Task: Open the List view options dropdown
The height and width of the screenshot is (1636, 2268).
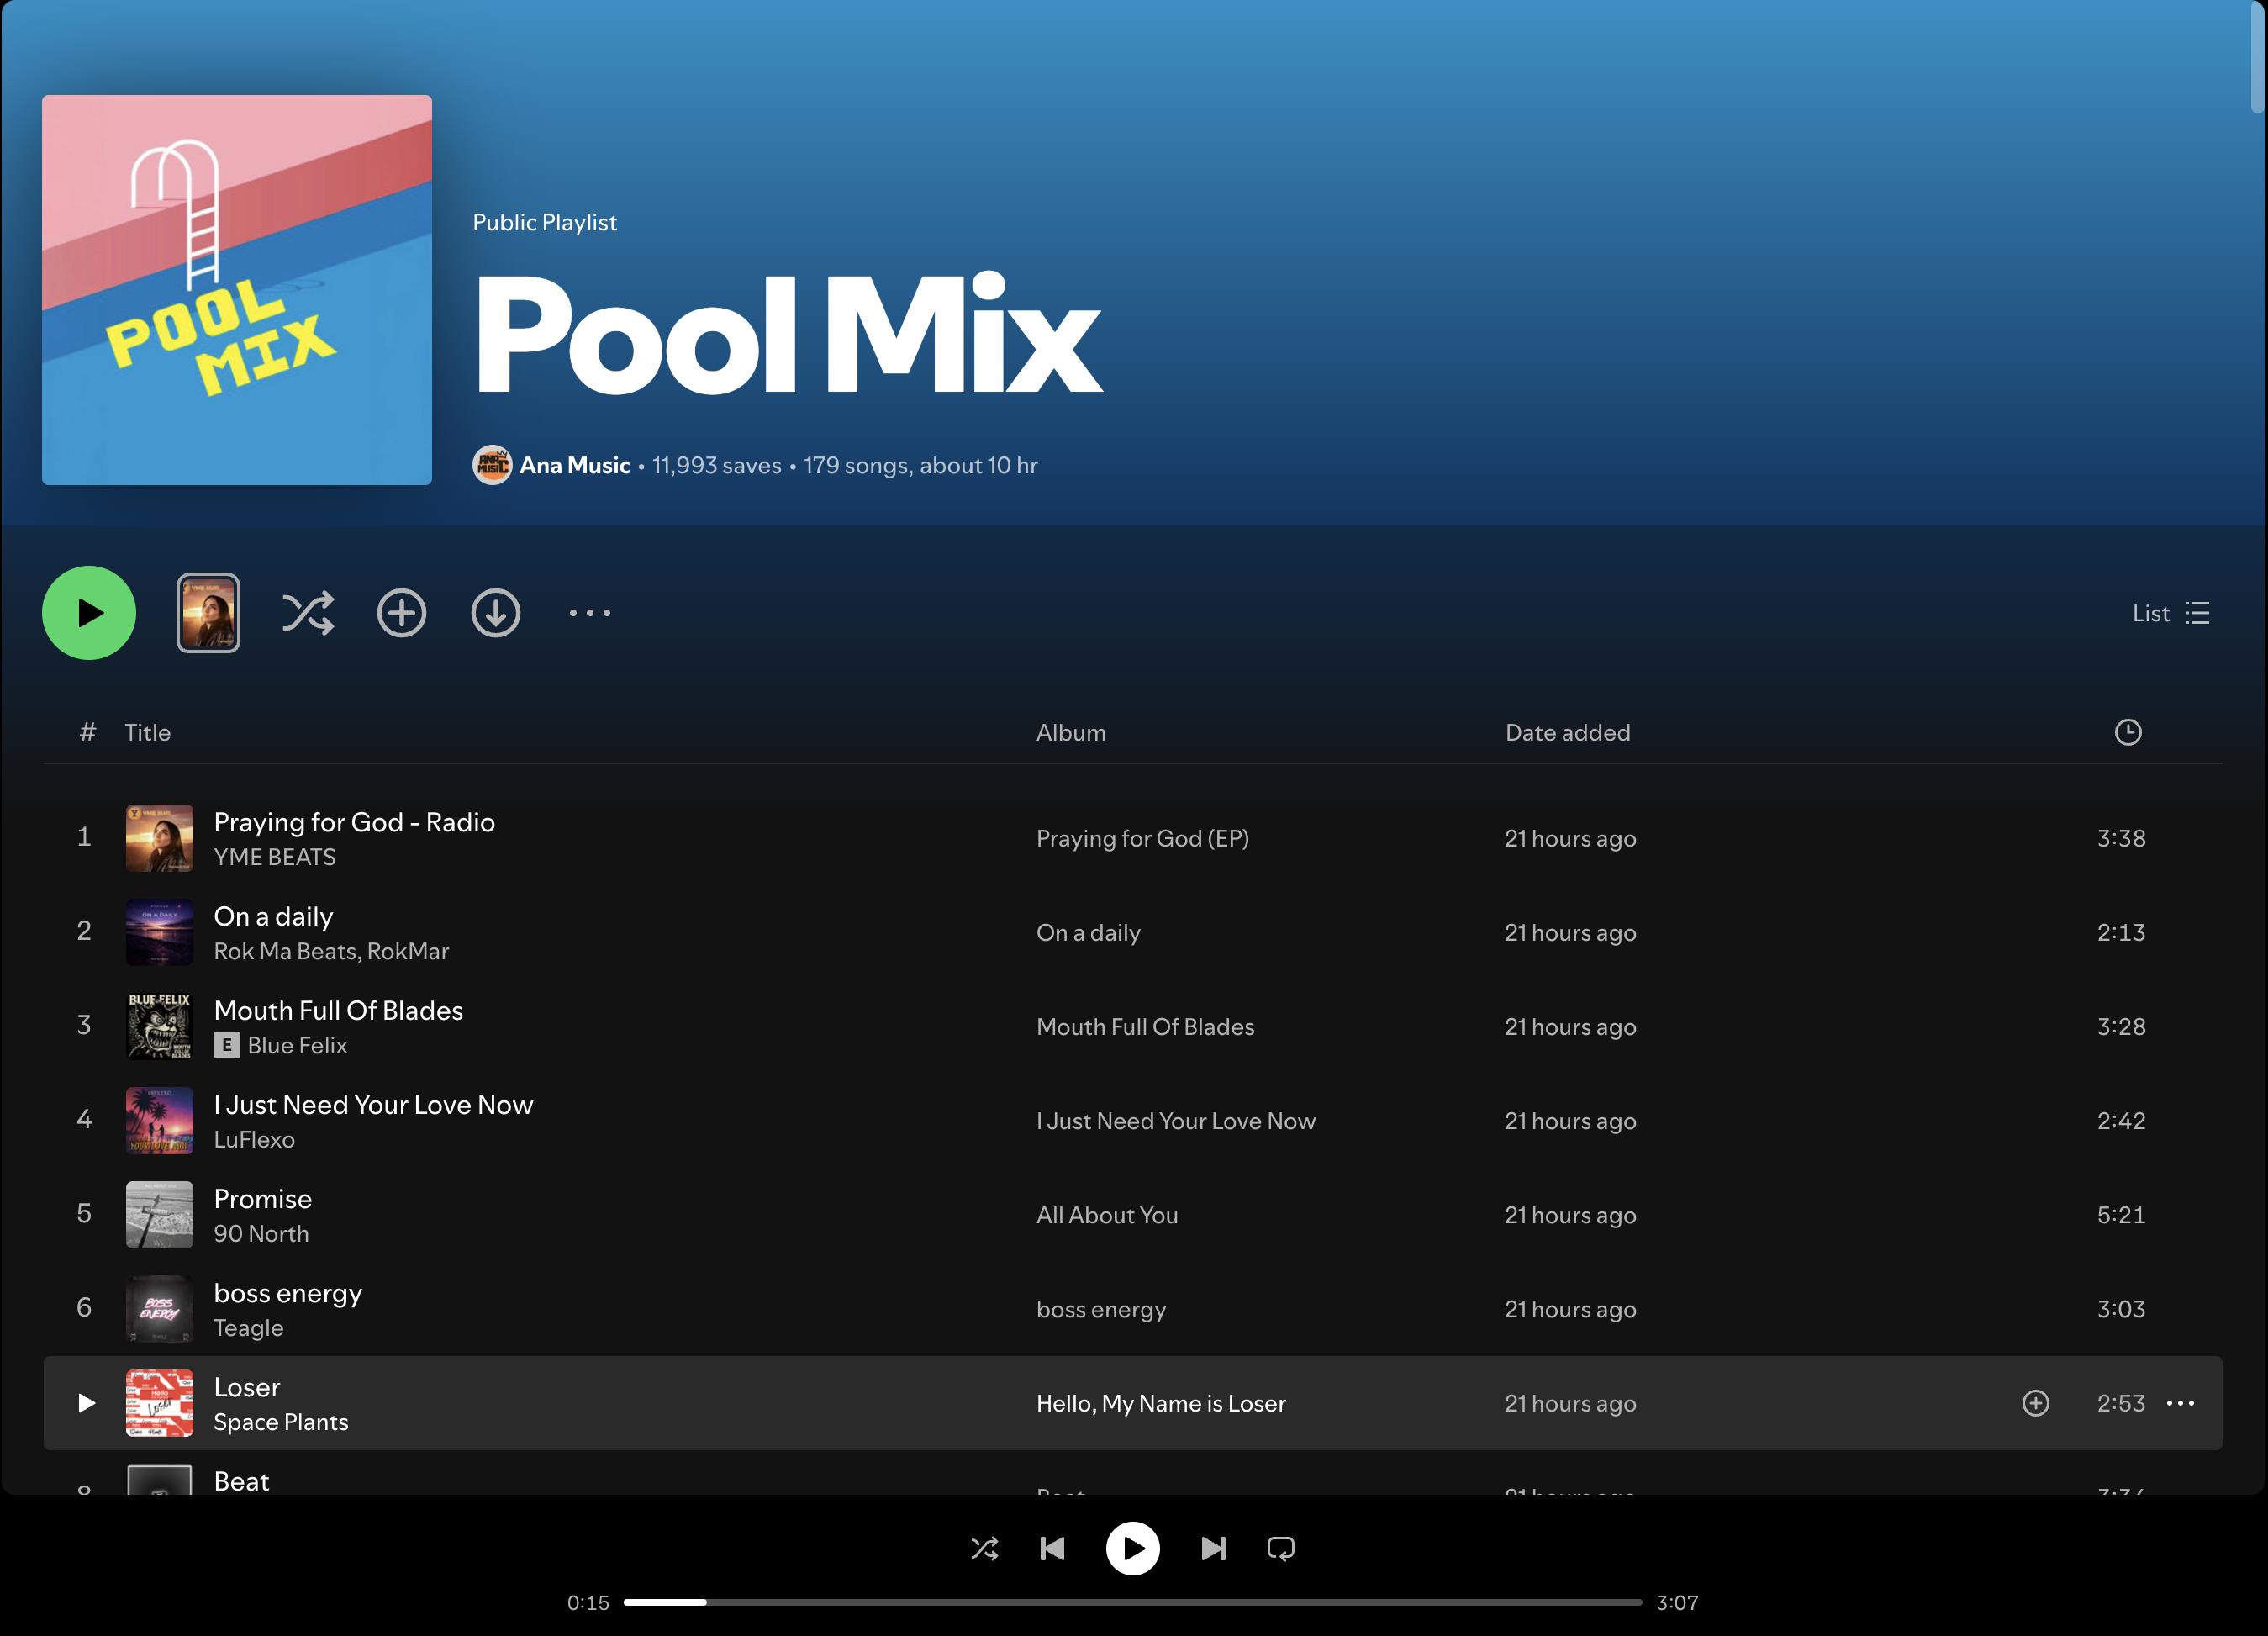Action: pos(2171,613)
